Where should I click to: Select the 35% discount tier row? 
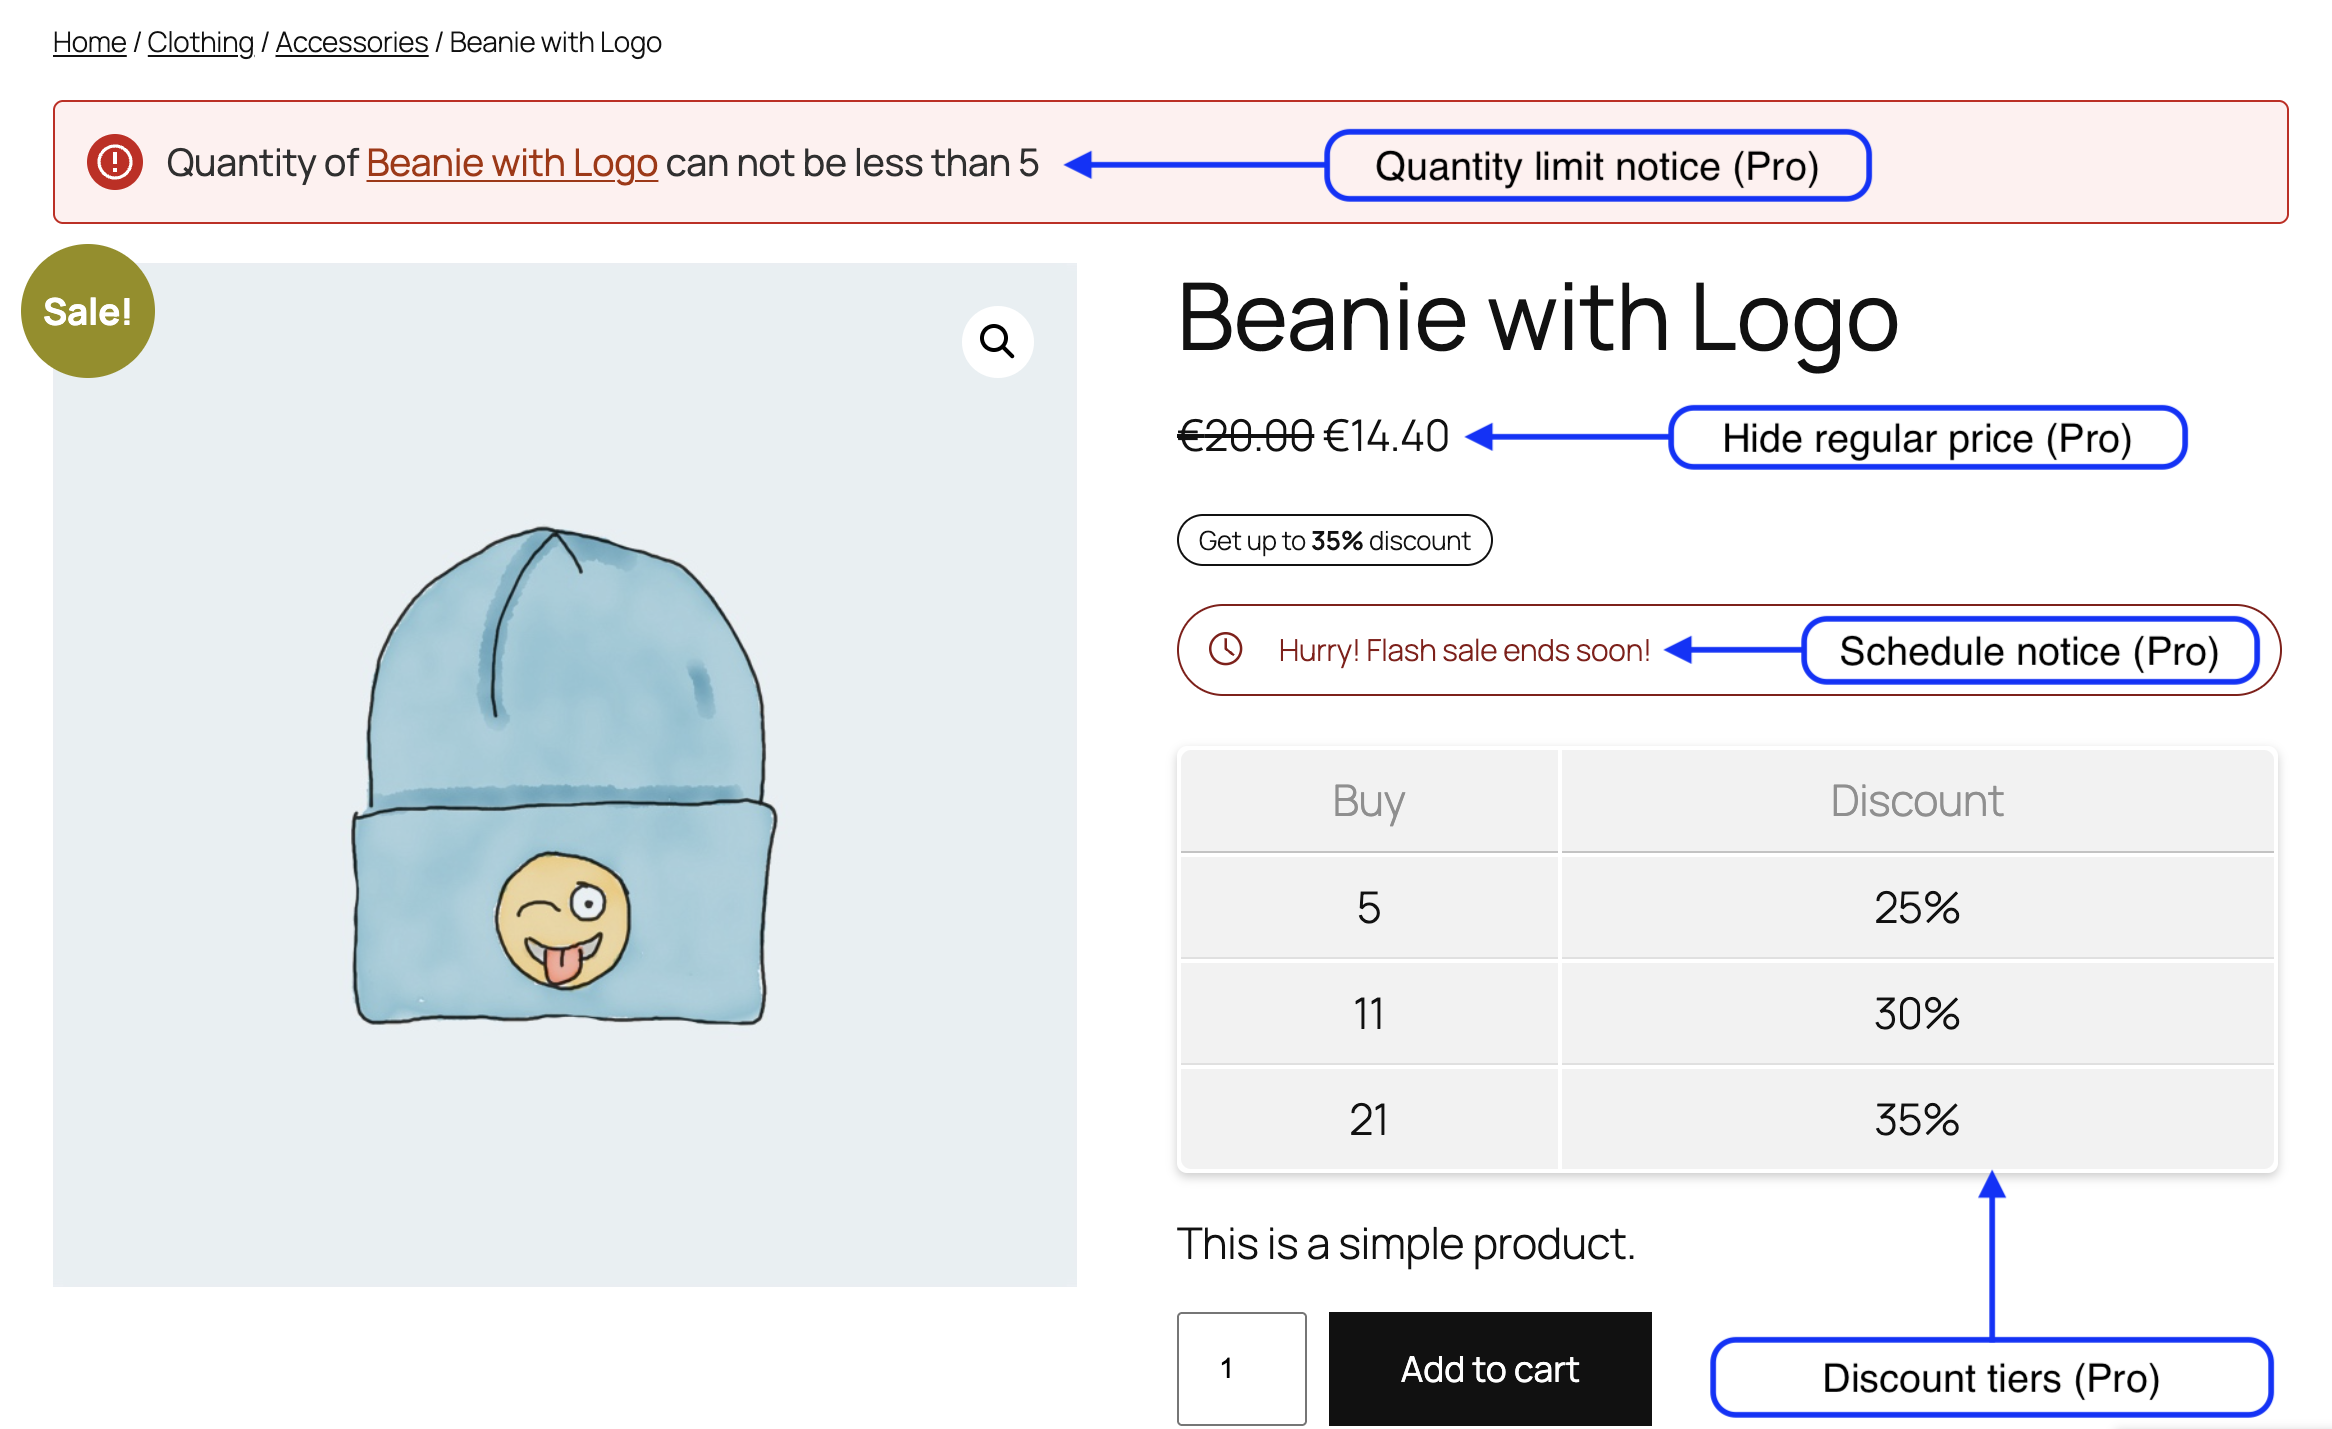1727,1119
